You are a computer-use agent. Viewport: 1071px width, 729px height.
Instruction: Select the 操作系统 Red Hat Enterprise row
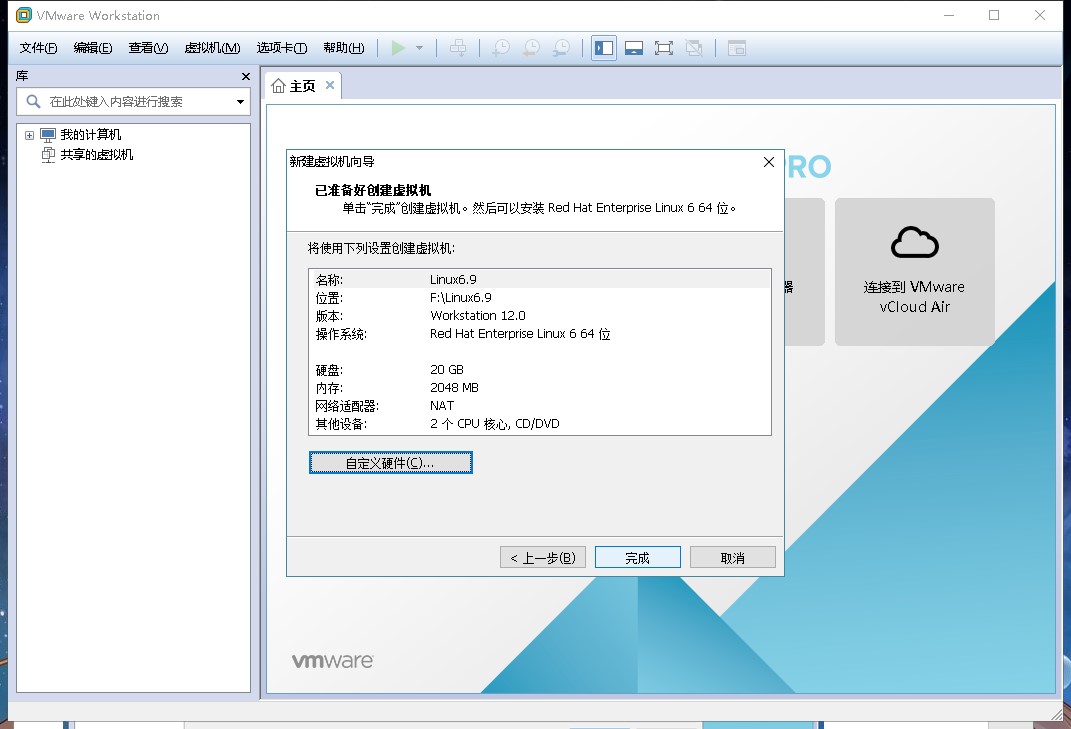point(540,334)
